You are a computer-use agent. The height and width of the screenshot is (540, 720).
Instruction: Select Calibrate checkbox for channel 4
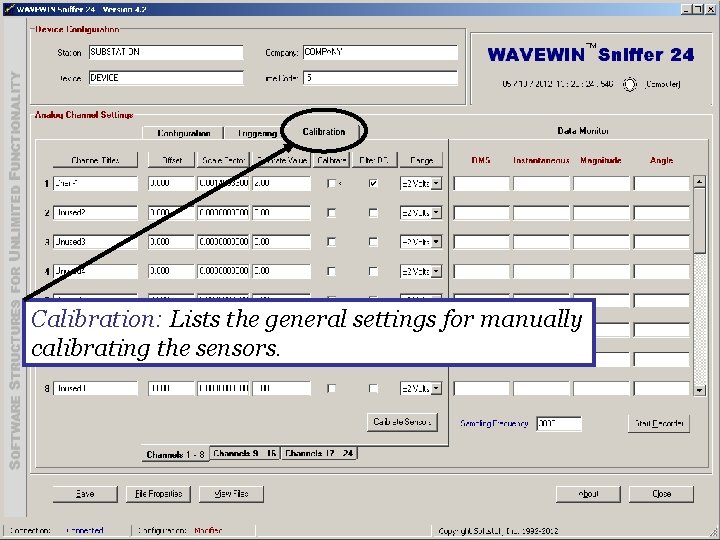331,271
